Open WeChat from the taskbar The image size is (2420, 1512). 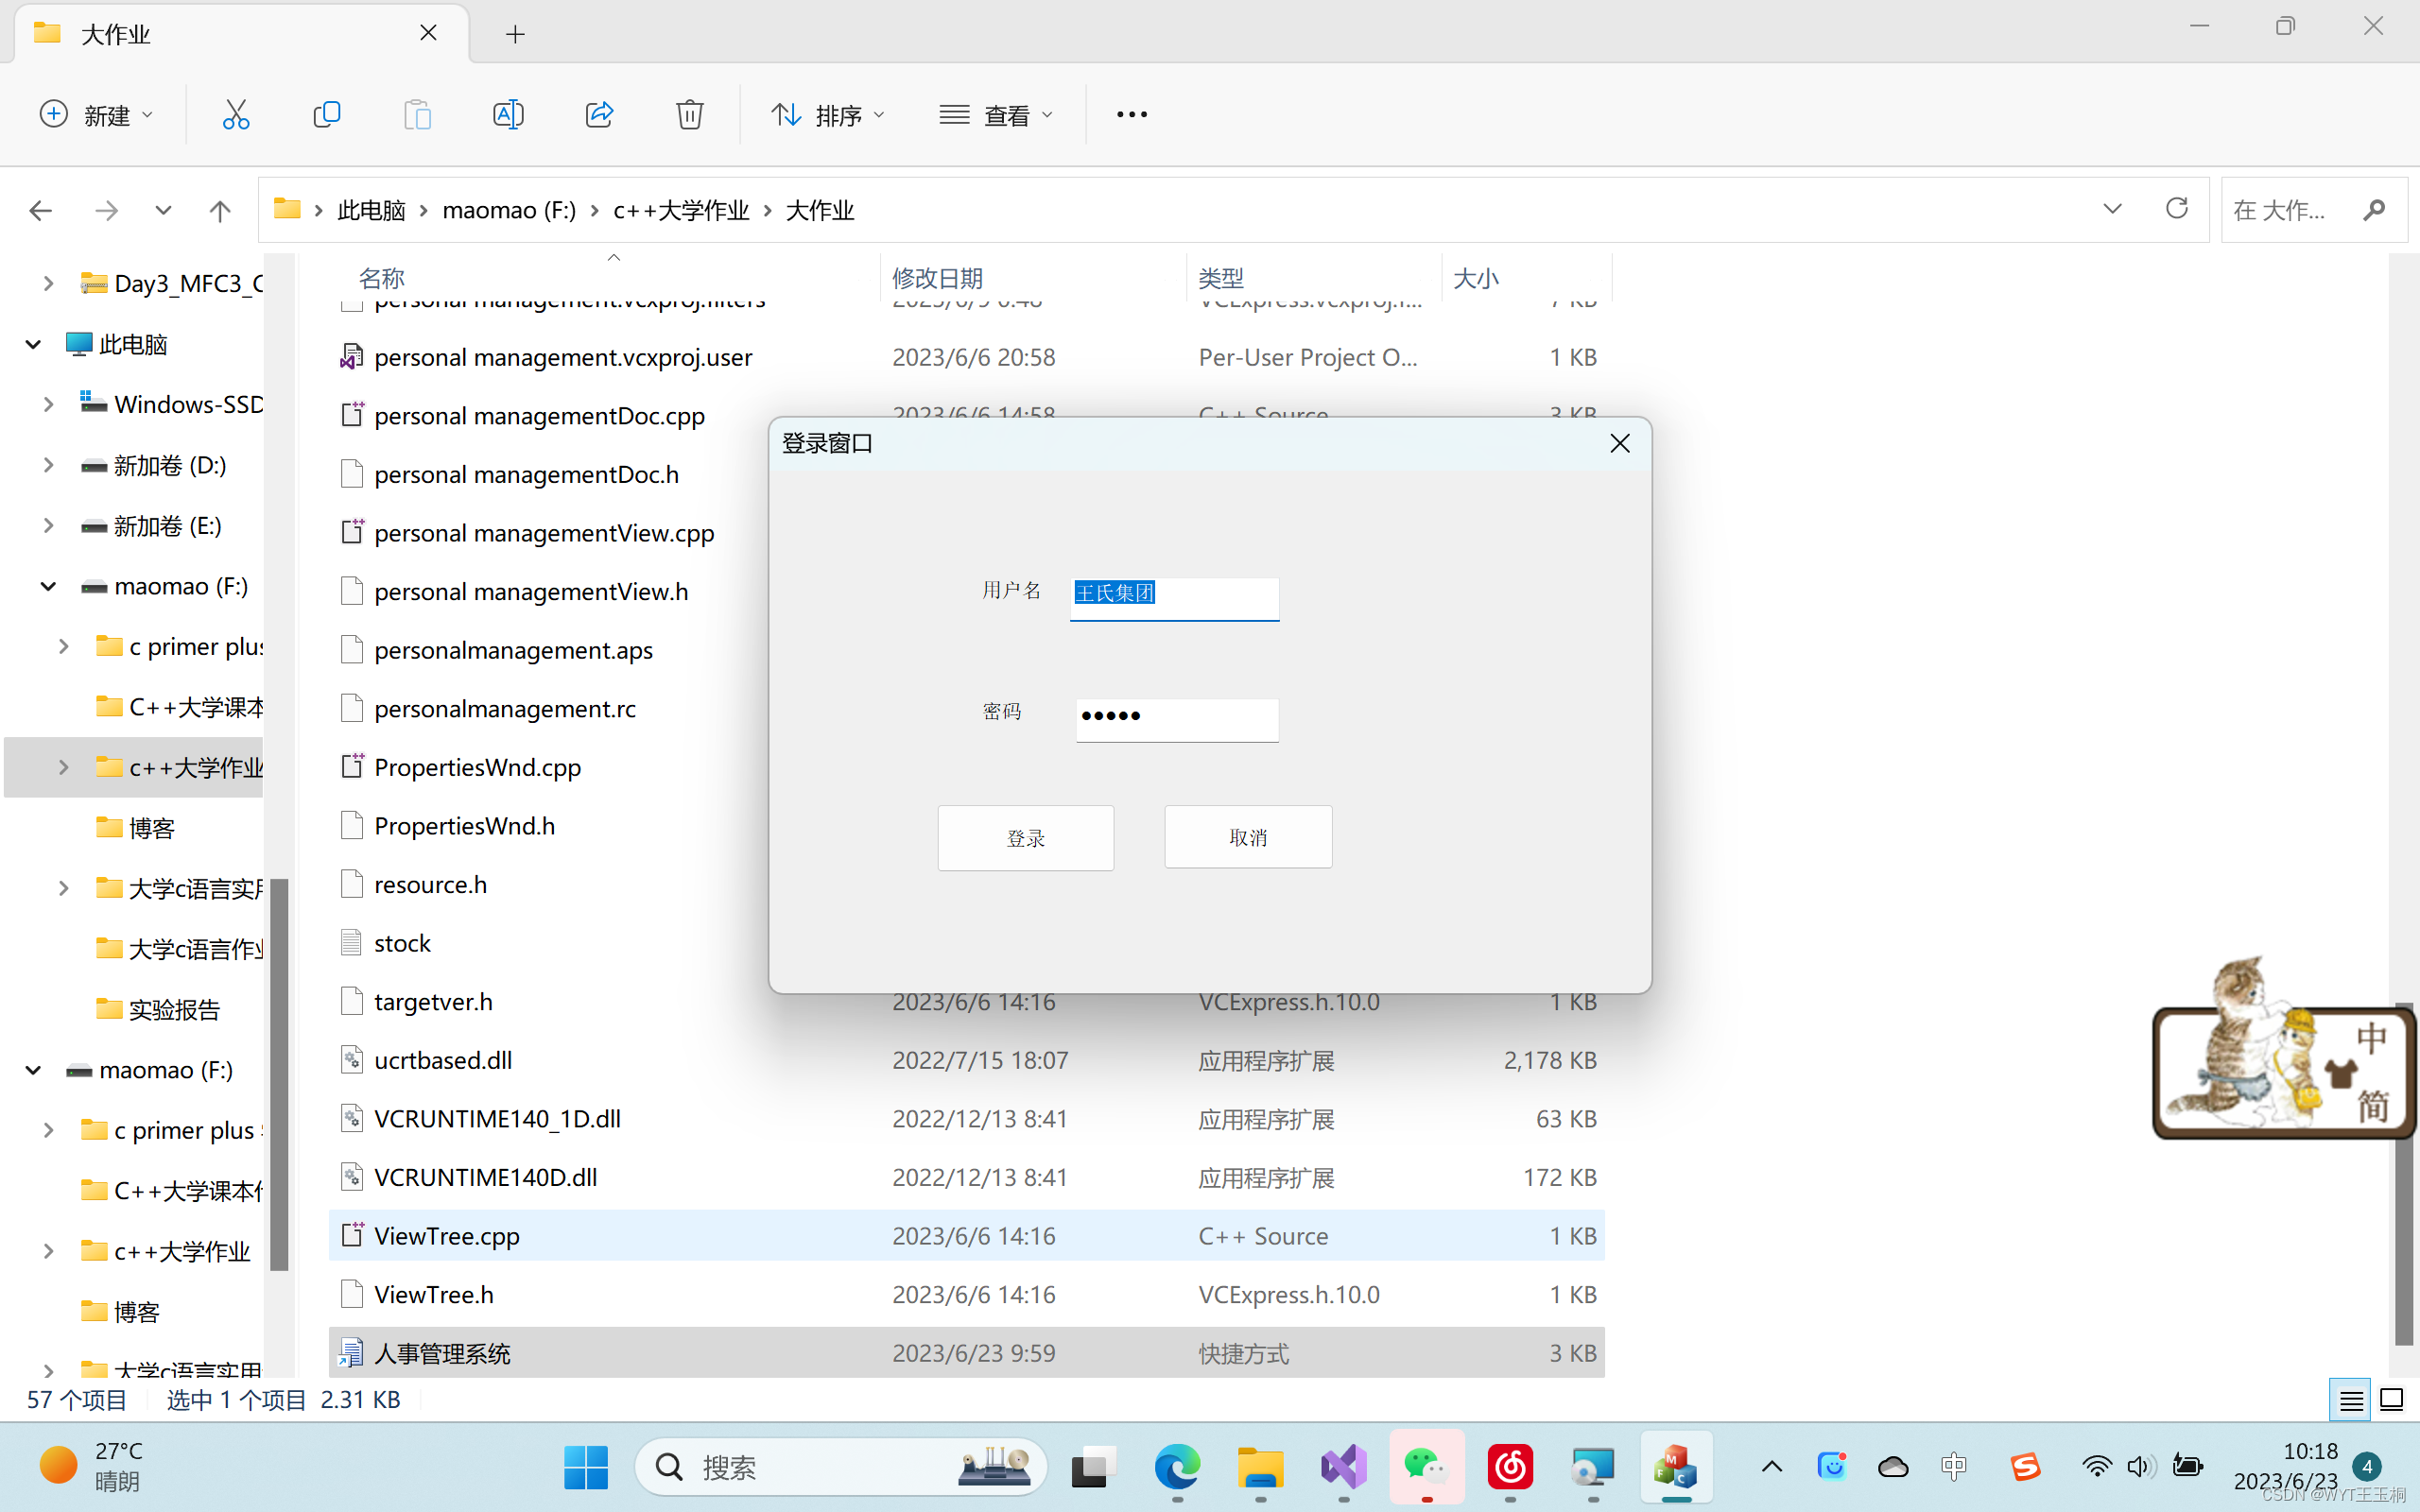pyautogui.click(x=1426, y=1467)
